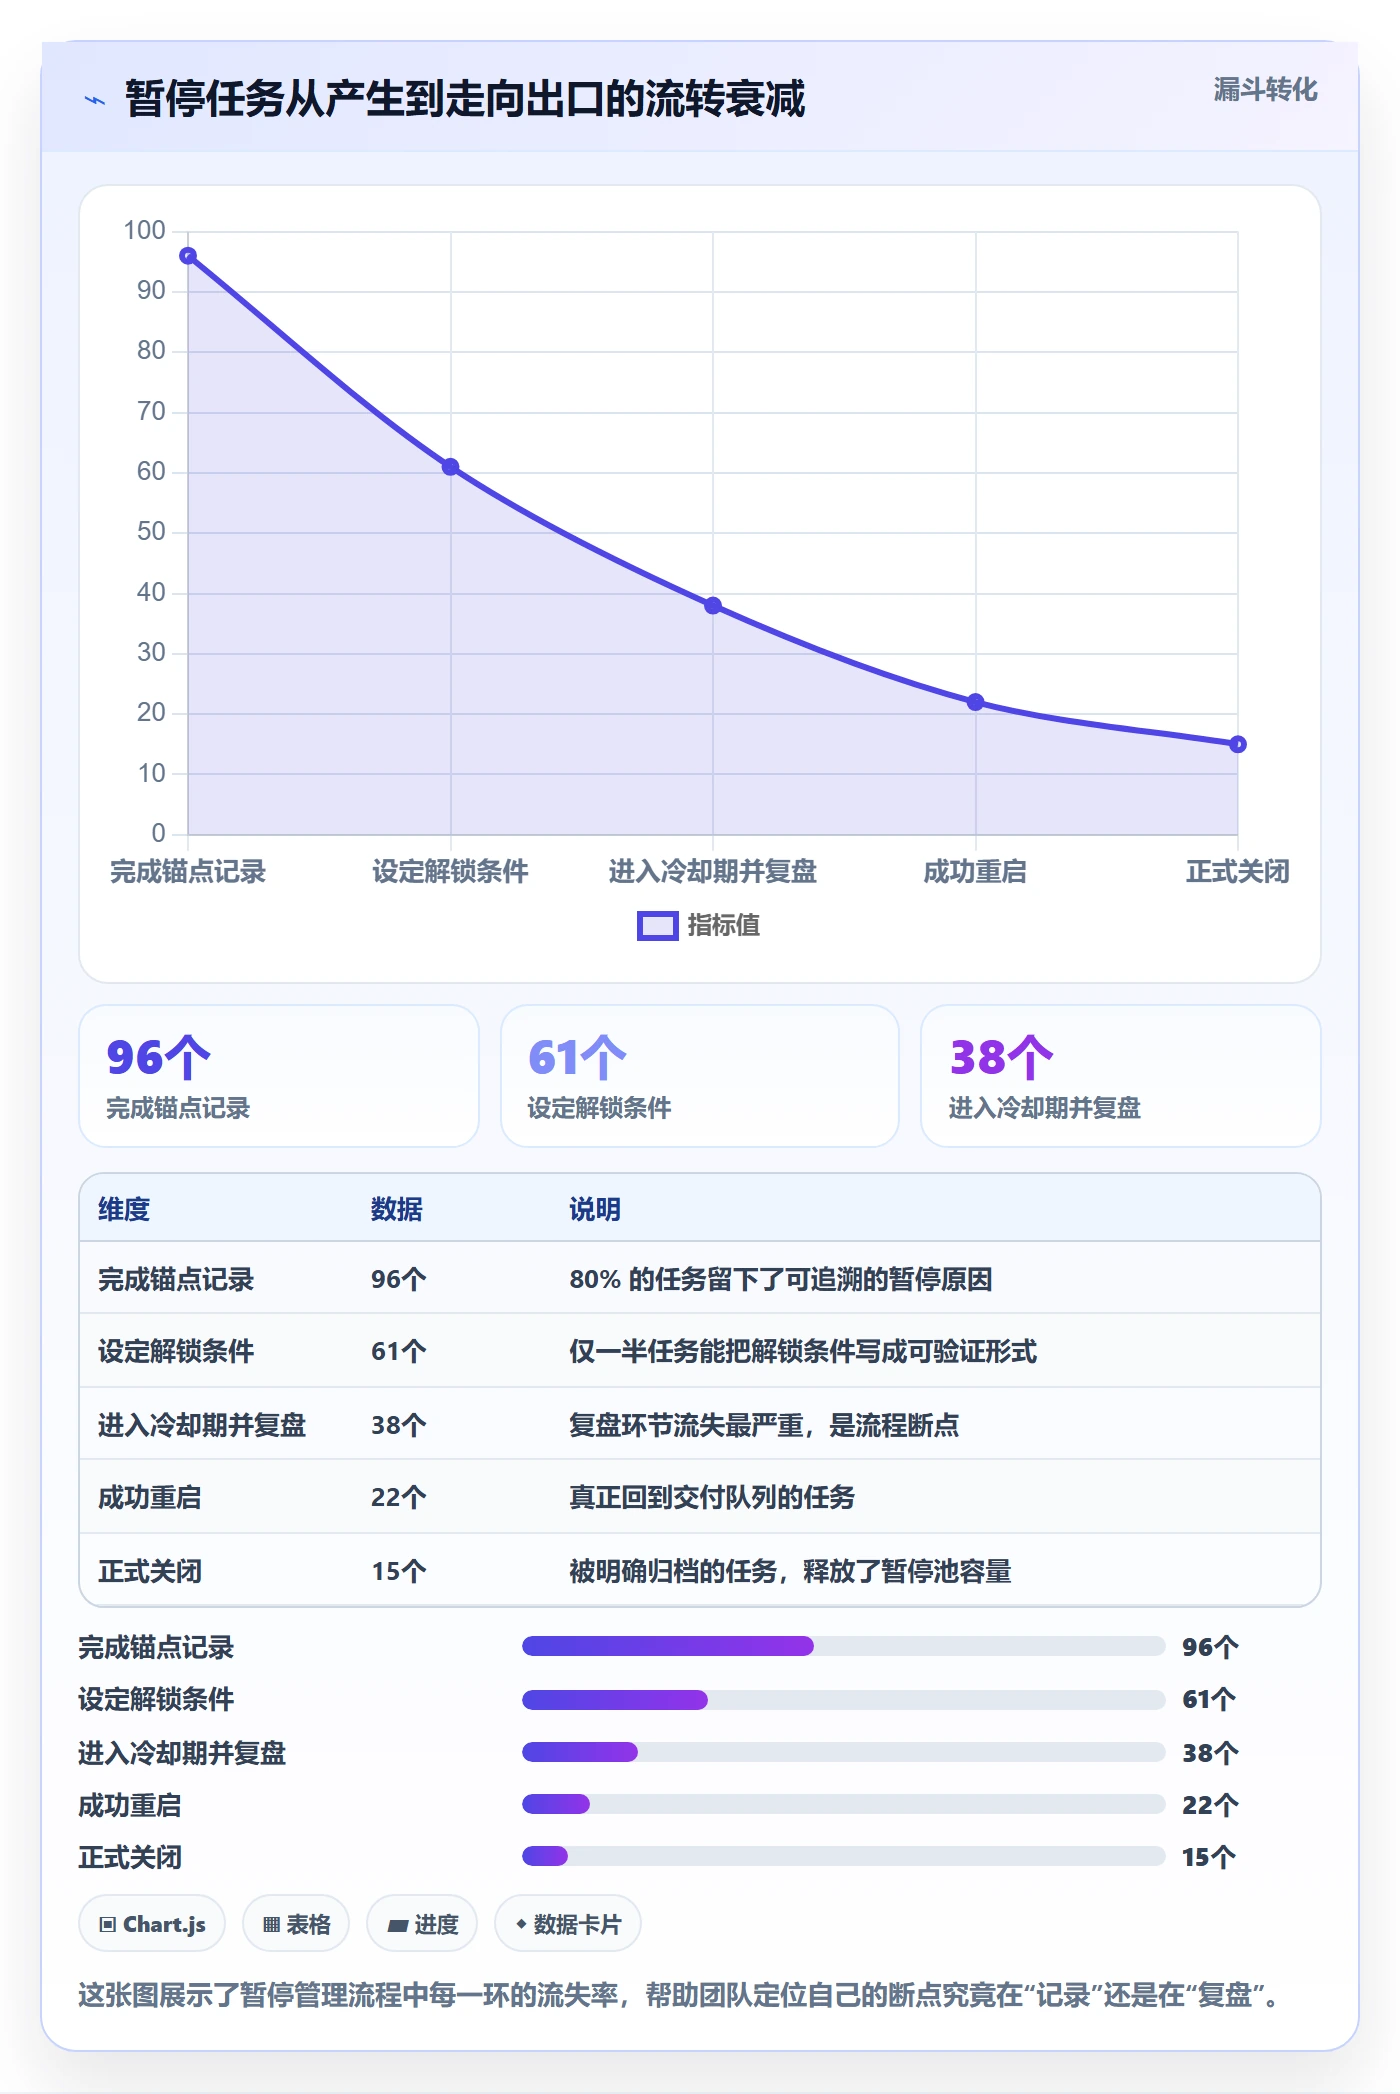Click the chart point at 进入冷却期并复盘
1400x2094 pixels.
[713, 606]
